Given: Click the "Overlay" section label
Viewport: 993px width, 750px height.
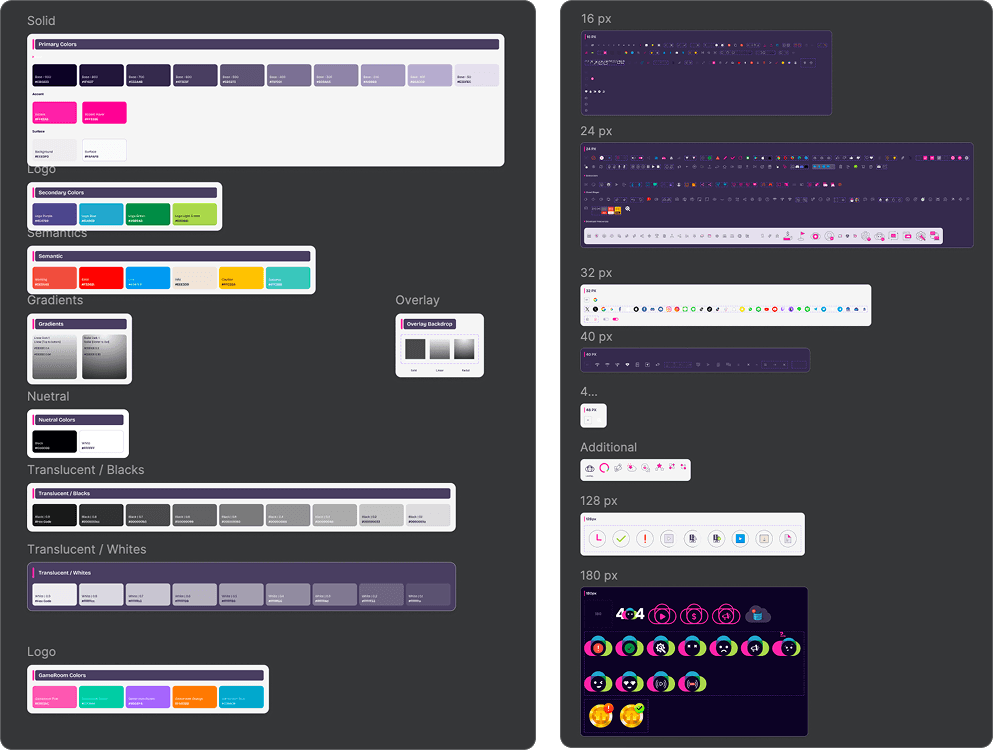Looking at the screenshot, I should pos(417,300).
